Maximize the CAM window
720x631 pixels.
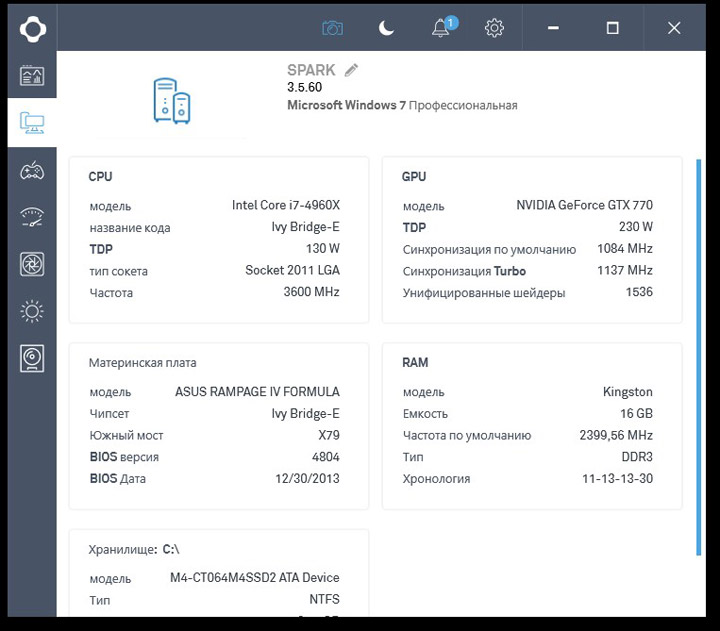coord(613,28)
